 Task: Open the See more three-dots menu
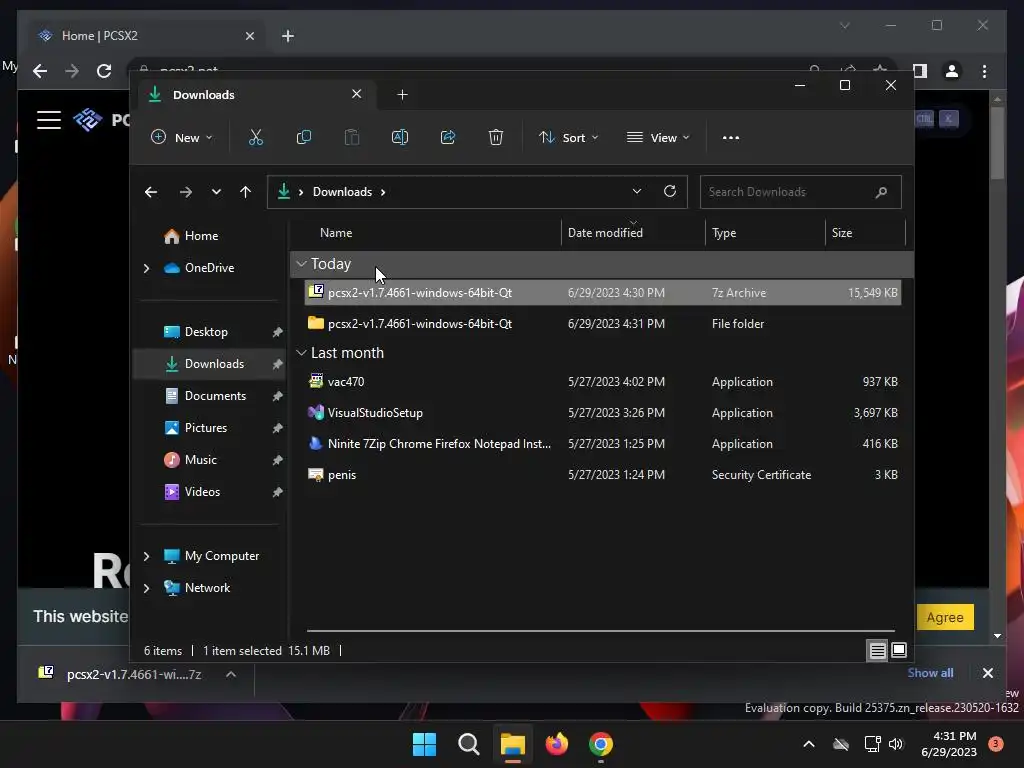(x=731, y=138)
